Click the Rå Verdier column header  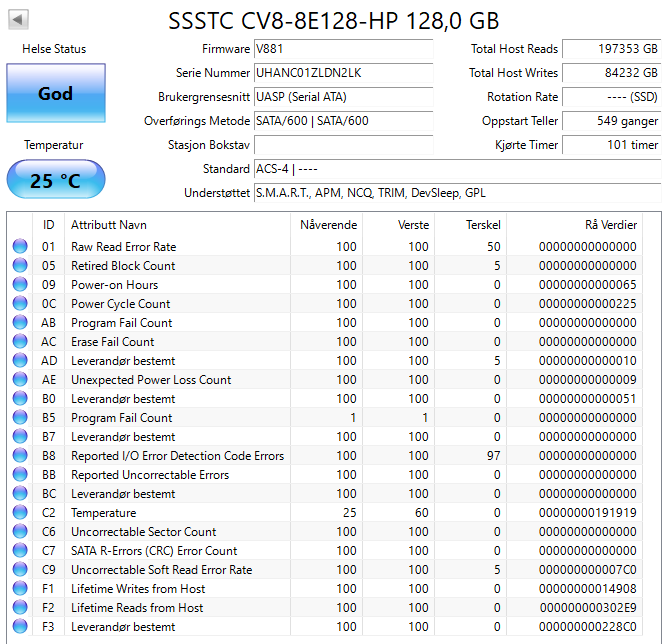pyautogui.click(x=610, y=225)
